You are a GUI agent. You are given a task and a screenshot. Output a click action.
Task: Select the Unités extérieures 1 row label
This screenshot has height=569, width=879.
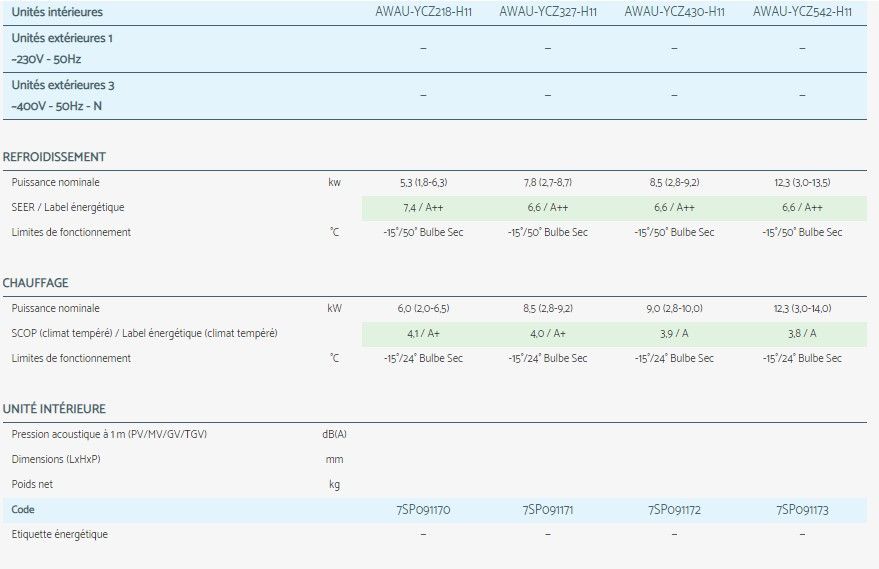pyautogui.click(x=62, y=37)
